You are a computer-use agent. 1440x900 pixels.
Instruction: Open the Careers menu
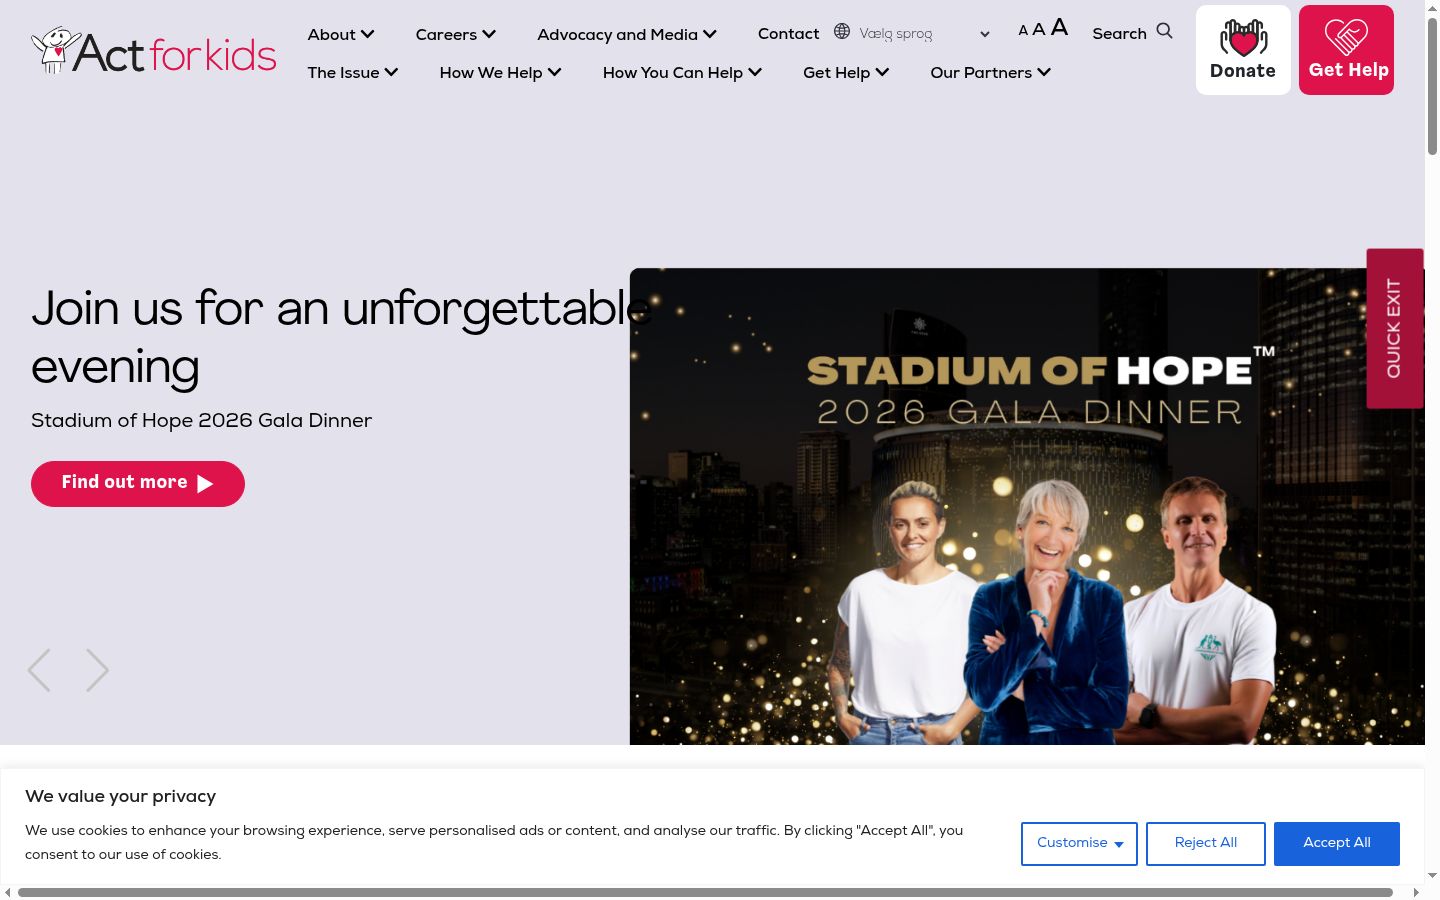coord(456,34)
